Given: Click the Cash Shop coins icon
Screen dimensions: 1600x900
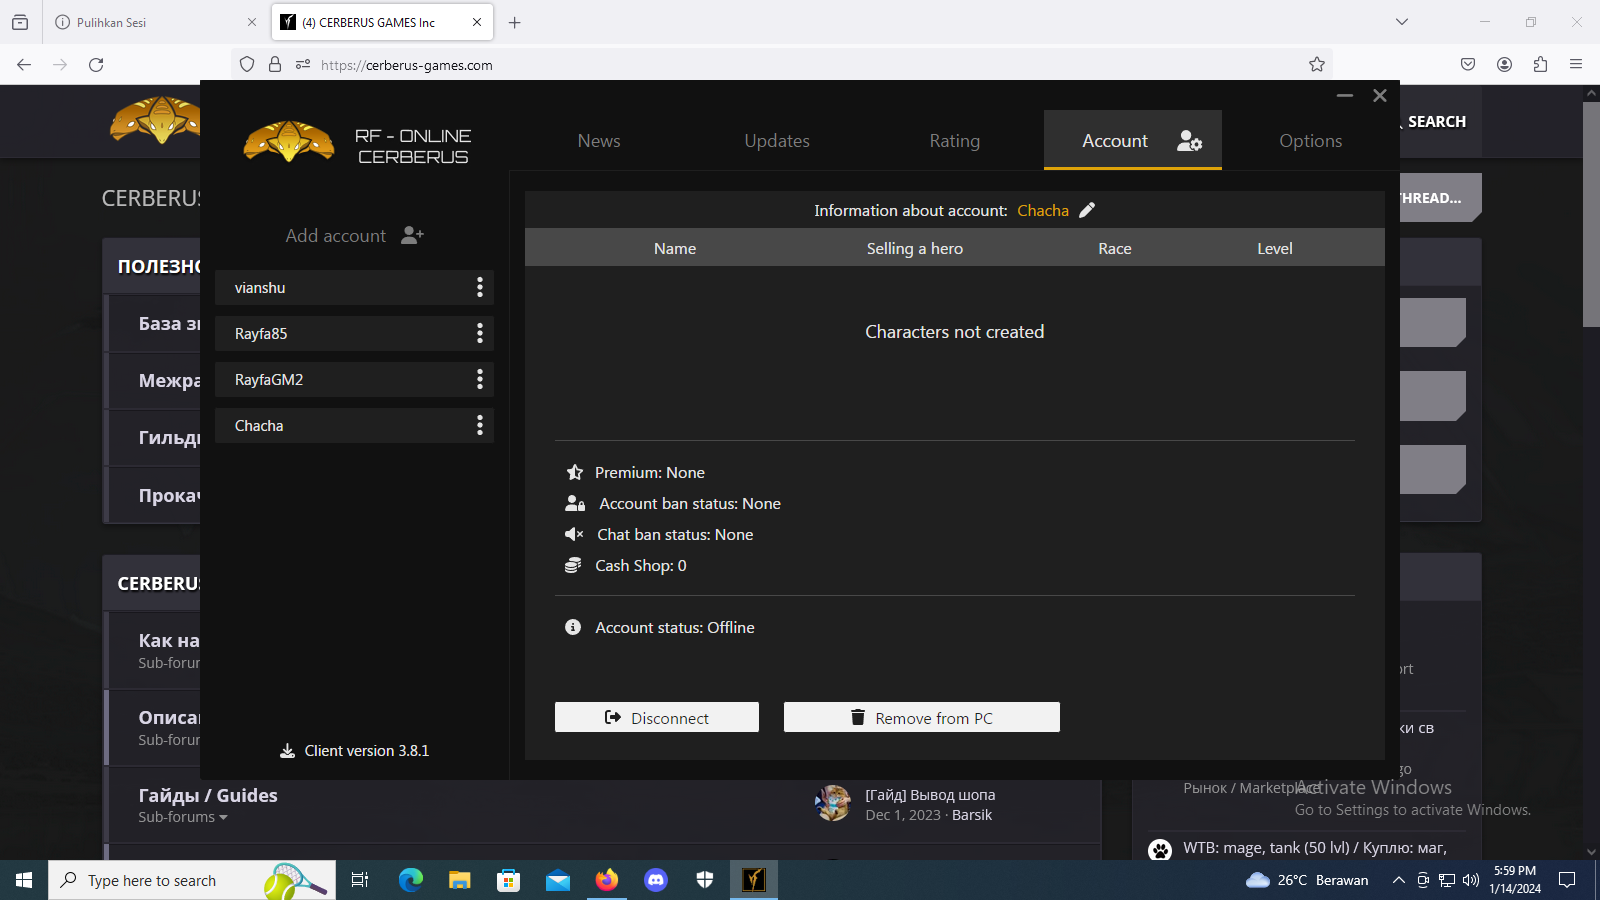Looking at the screenshot, I should (573, 565).
